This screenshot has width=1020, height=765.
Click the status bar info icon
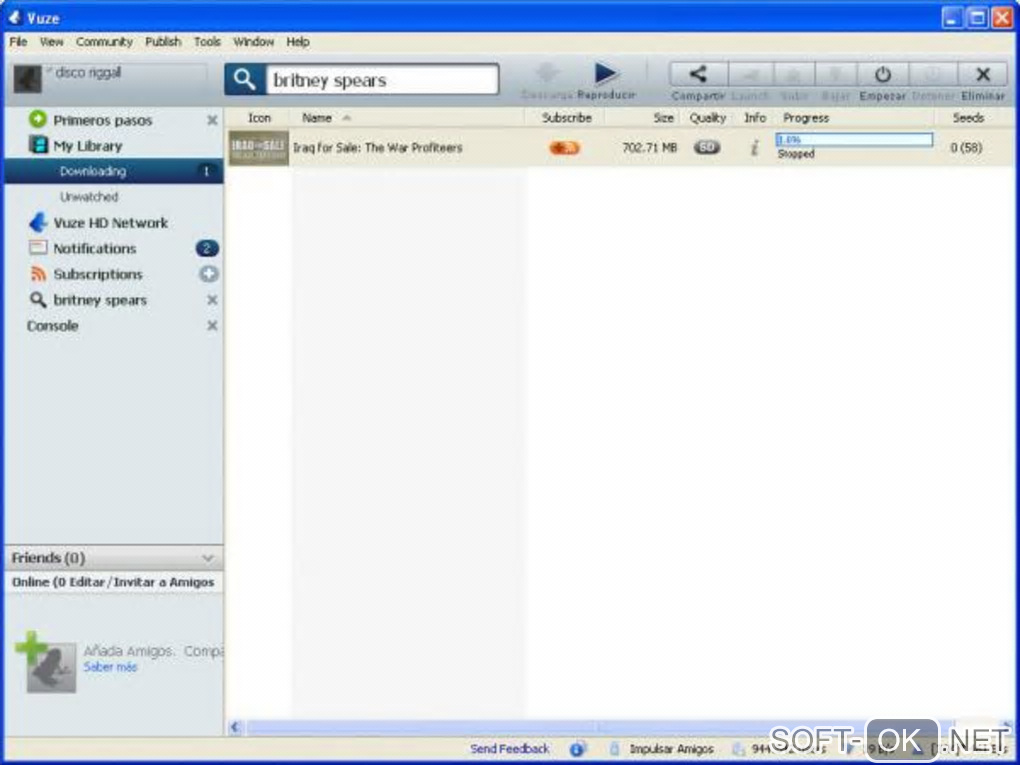(578, 749)
